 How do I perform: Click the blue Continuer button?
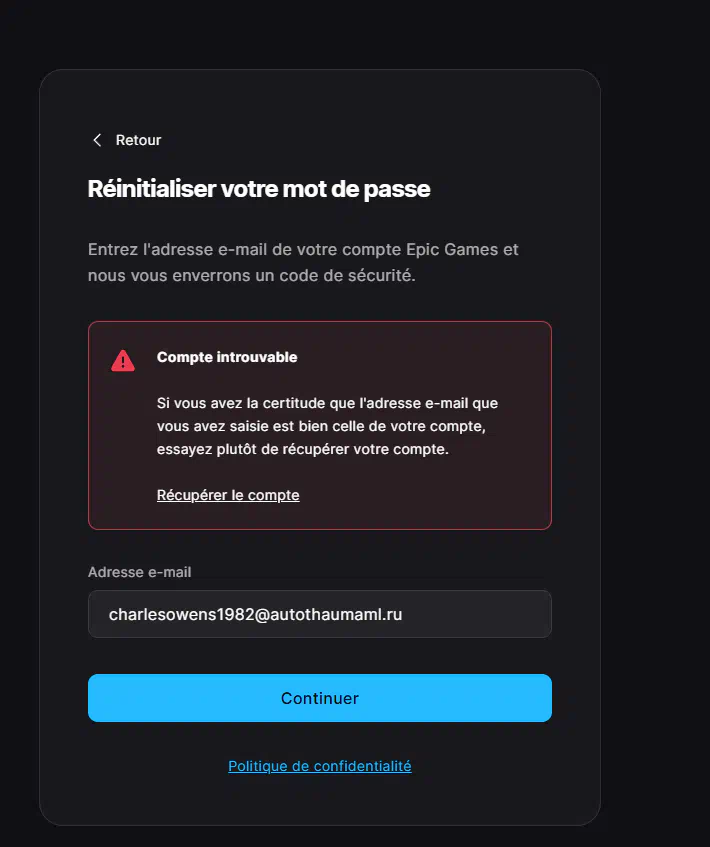click(x=320, y=698)
